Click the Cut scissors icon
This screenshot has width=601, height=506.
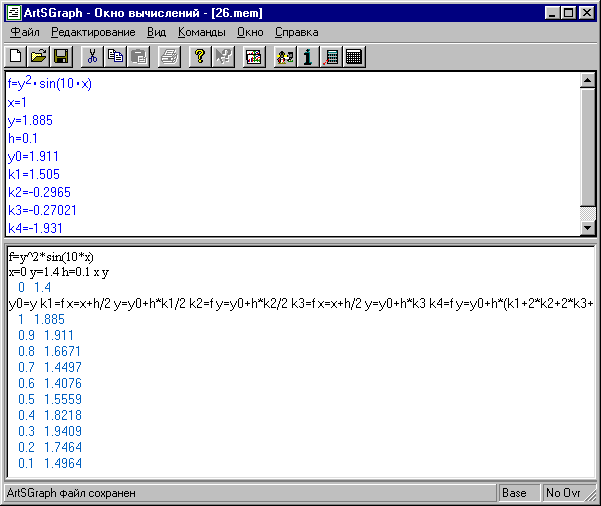(x=92, y=57)
